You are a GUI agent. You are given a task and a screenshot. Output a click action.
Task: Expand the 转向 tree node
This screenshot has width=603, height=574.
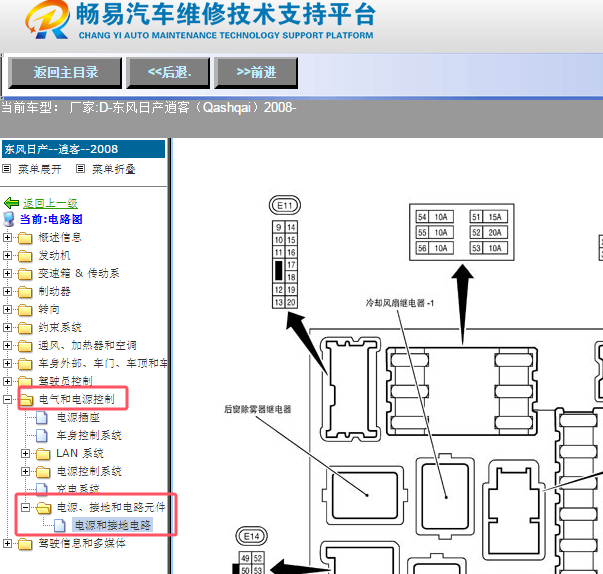7,309
